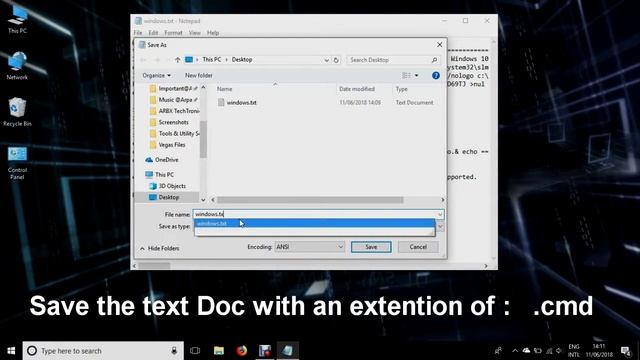The image size is (640, 360).
Task: Click the People icon in taskbar
Action: click(498, 351)
